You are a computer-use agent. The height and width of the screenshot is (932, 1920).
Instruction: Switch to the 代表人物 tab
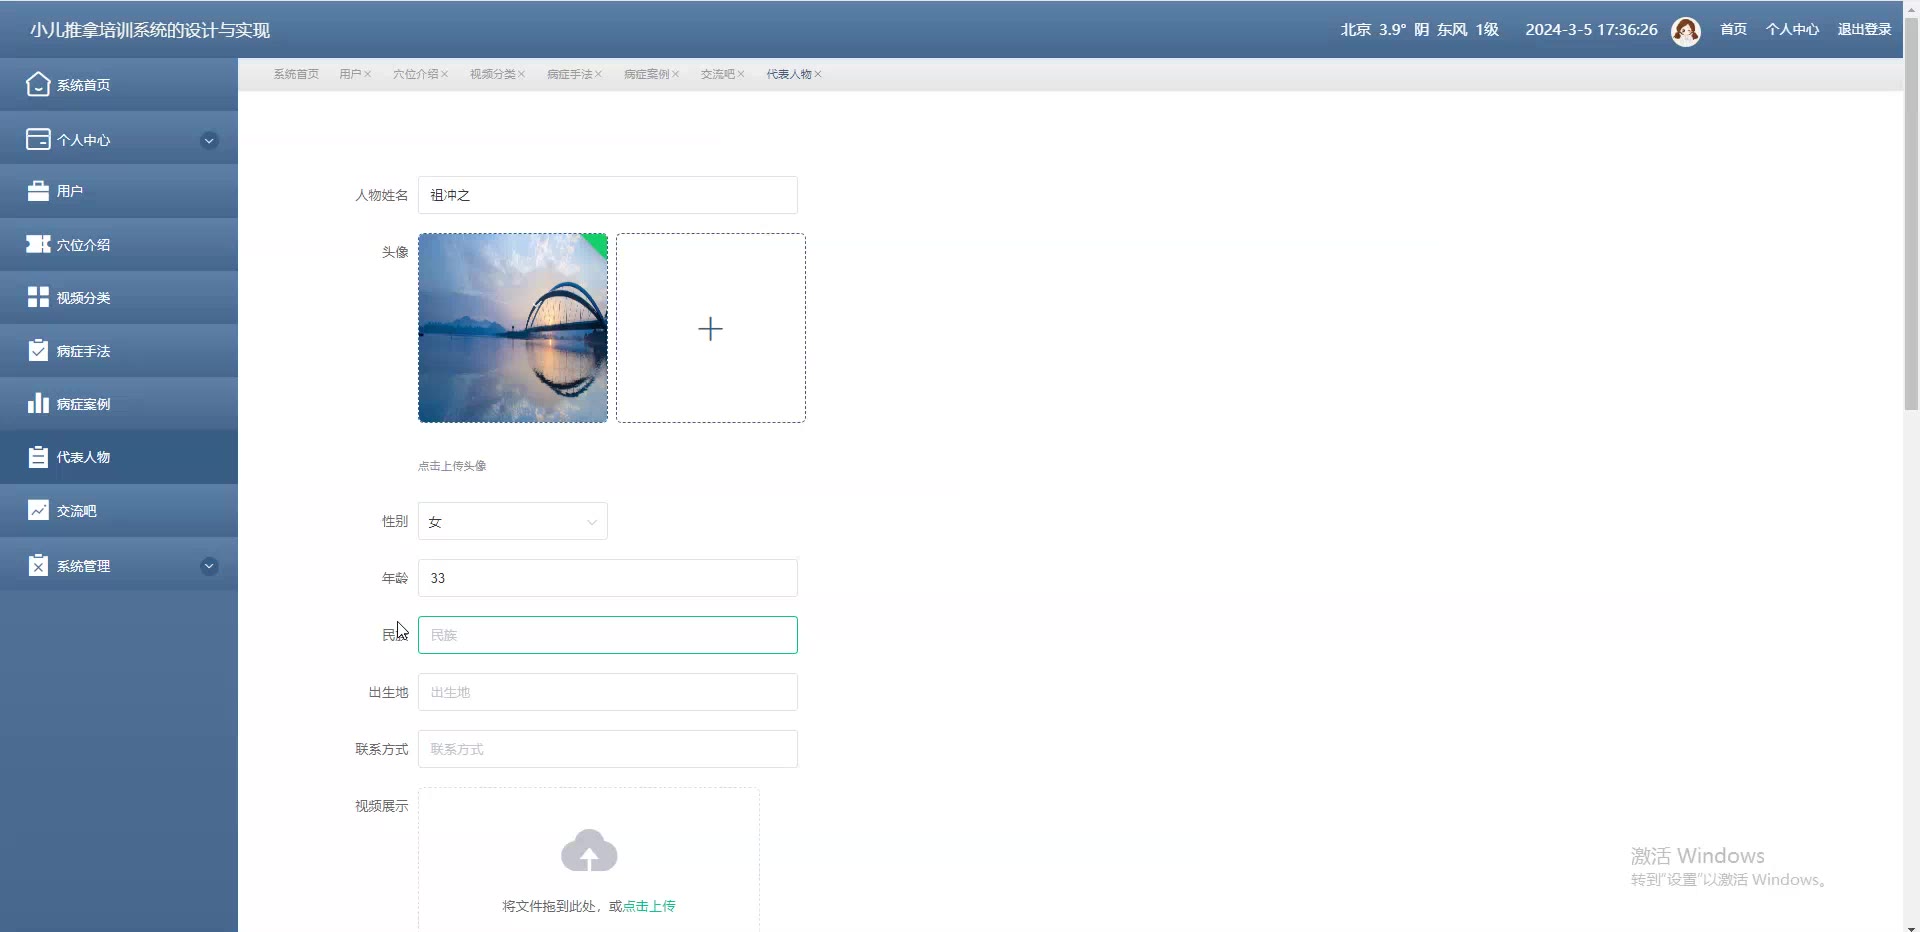789,74
